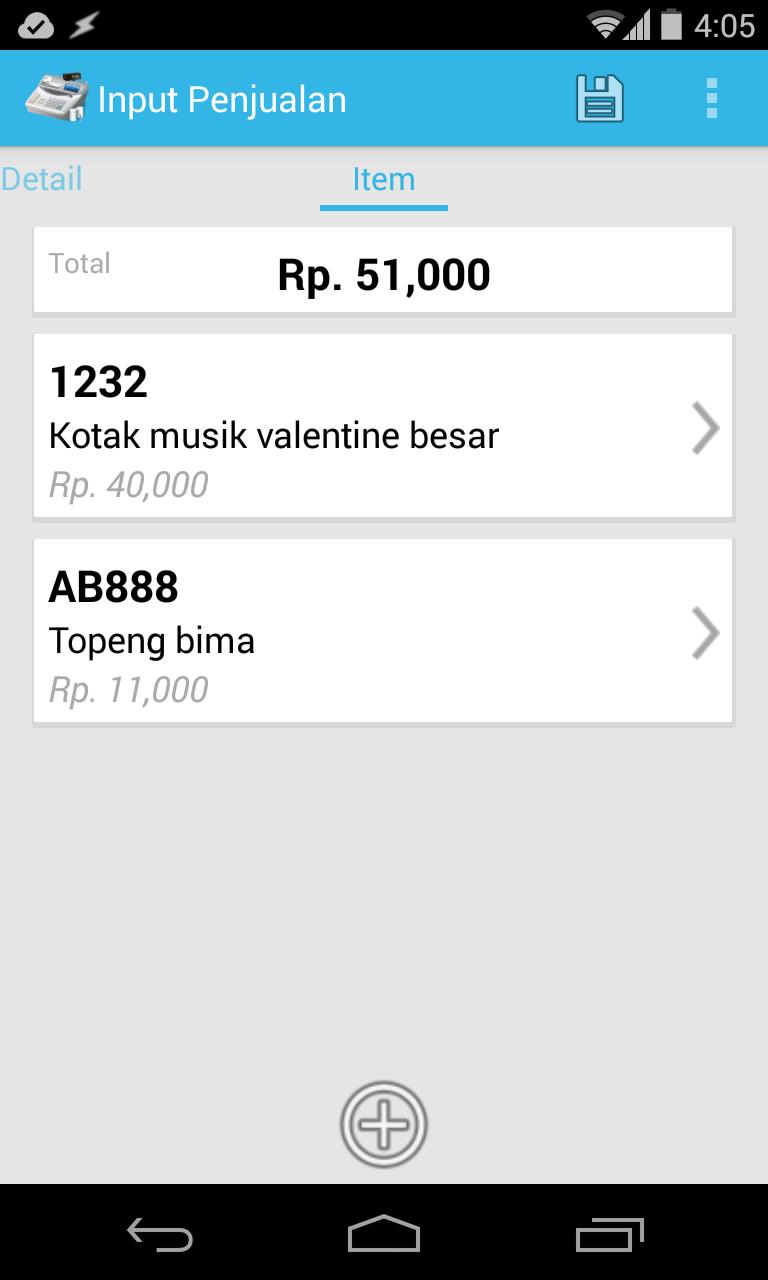
Task: Tap the AB888 item code
Action: [x=114, y=588]
